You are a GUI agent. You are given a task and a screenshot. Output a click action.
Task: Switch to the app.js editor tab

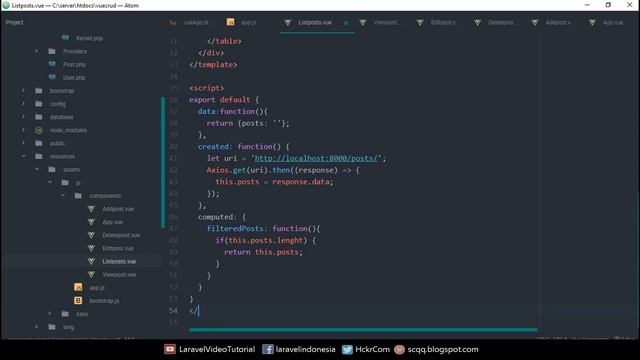(x=242, y=22)
